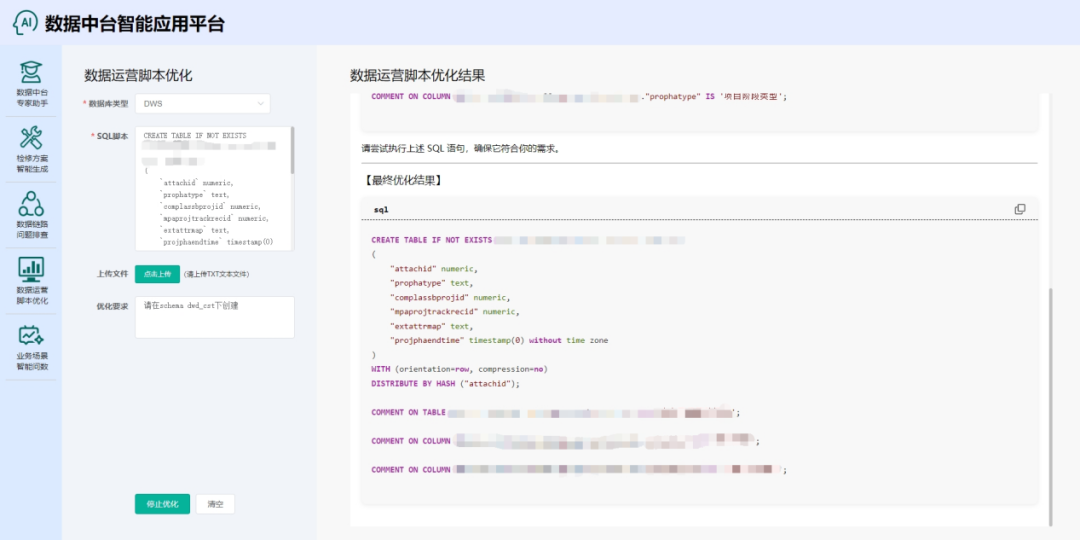
Task: Click the COMMENT ON TABLE line
Action: [555, 413]
